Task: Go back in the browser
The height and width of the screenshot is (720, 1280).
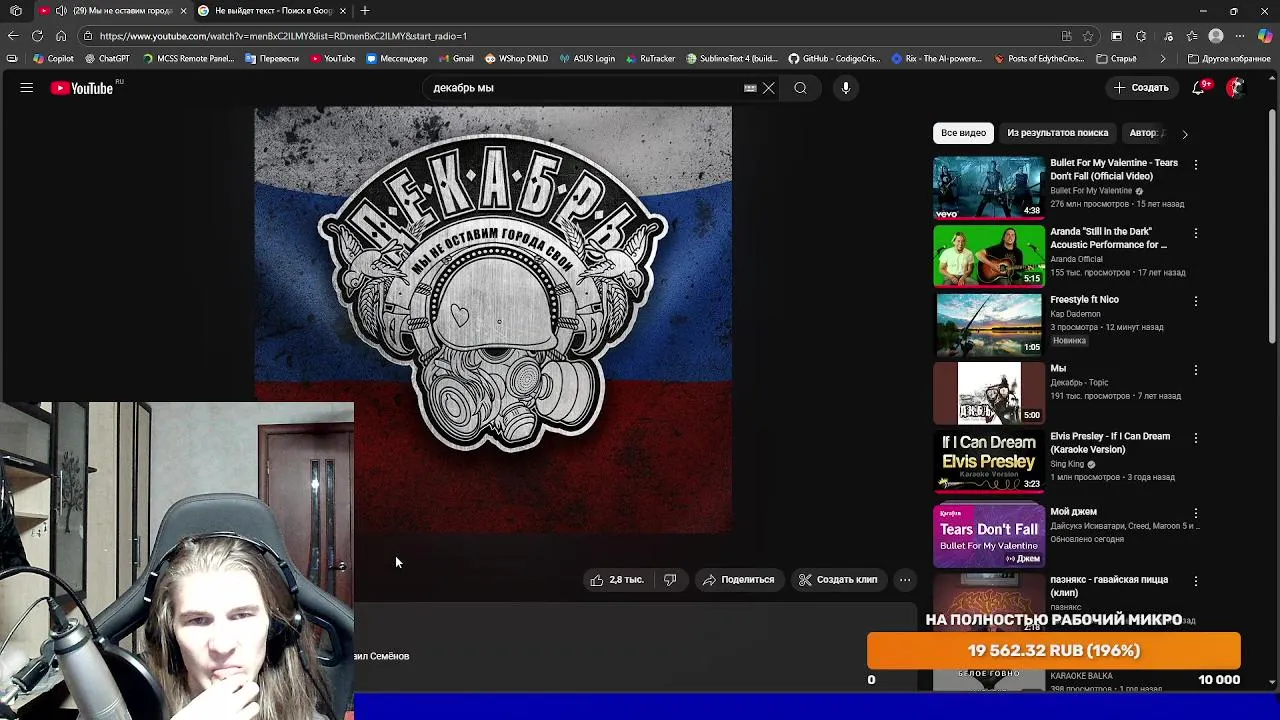Action: click(13, 36)
